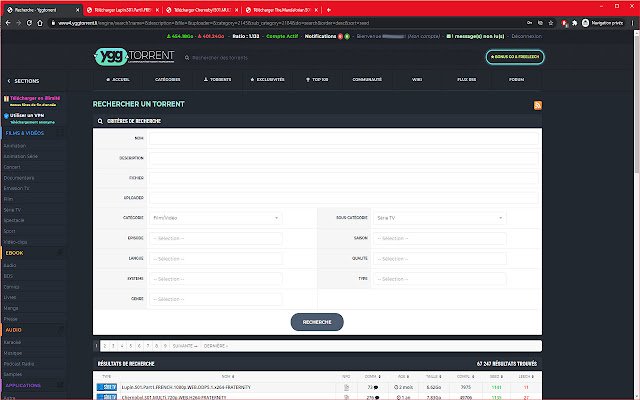Click the Fichier input field

(344, 178)
